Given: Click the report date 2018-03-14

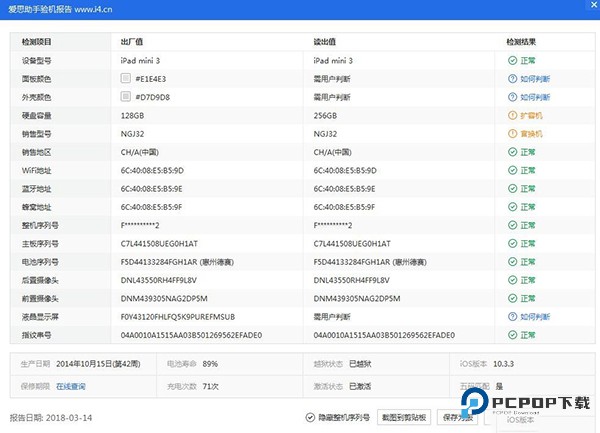Looking at the screenshot, I should pos(69,418).
